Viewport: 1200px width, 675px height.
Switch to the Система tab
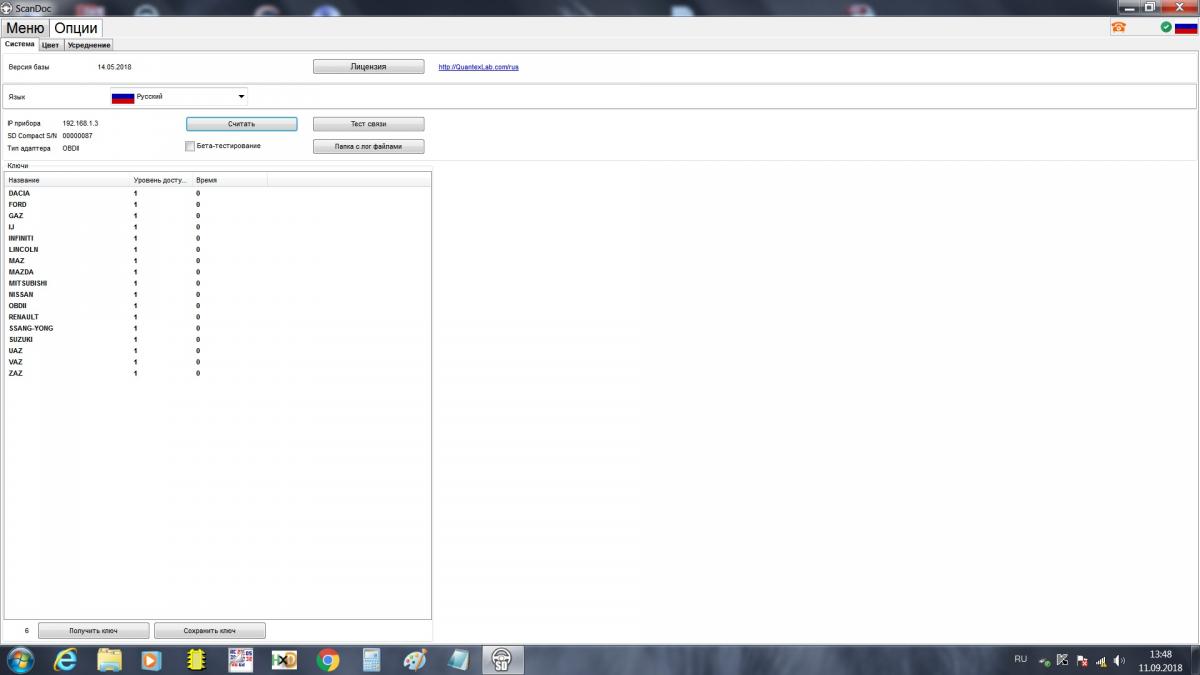coord(20,45)
